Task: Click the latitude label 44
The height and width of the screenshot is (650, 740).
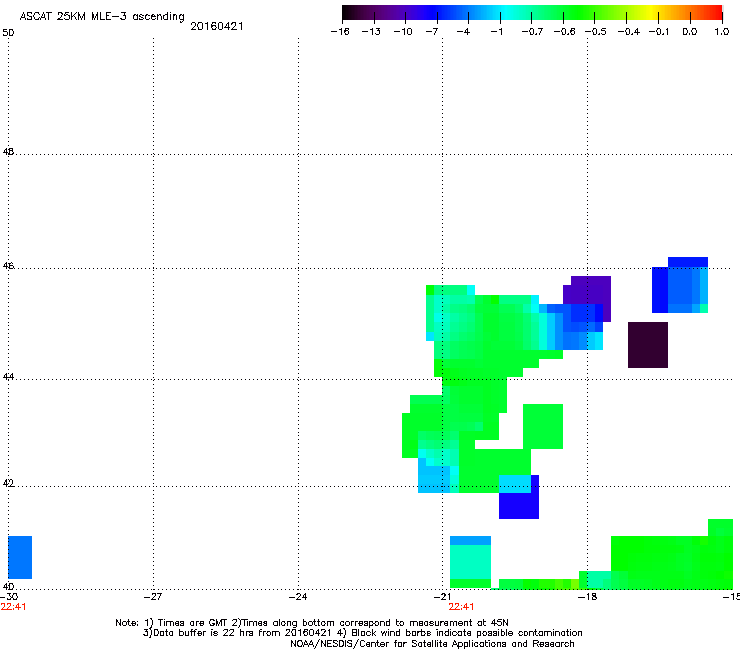Action: click(8, 377)
